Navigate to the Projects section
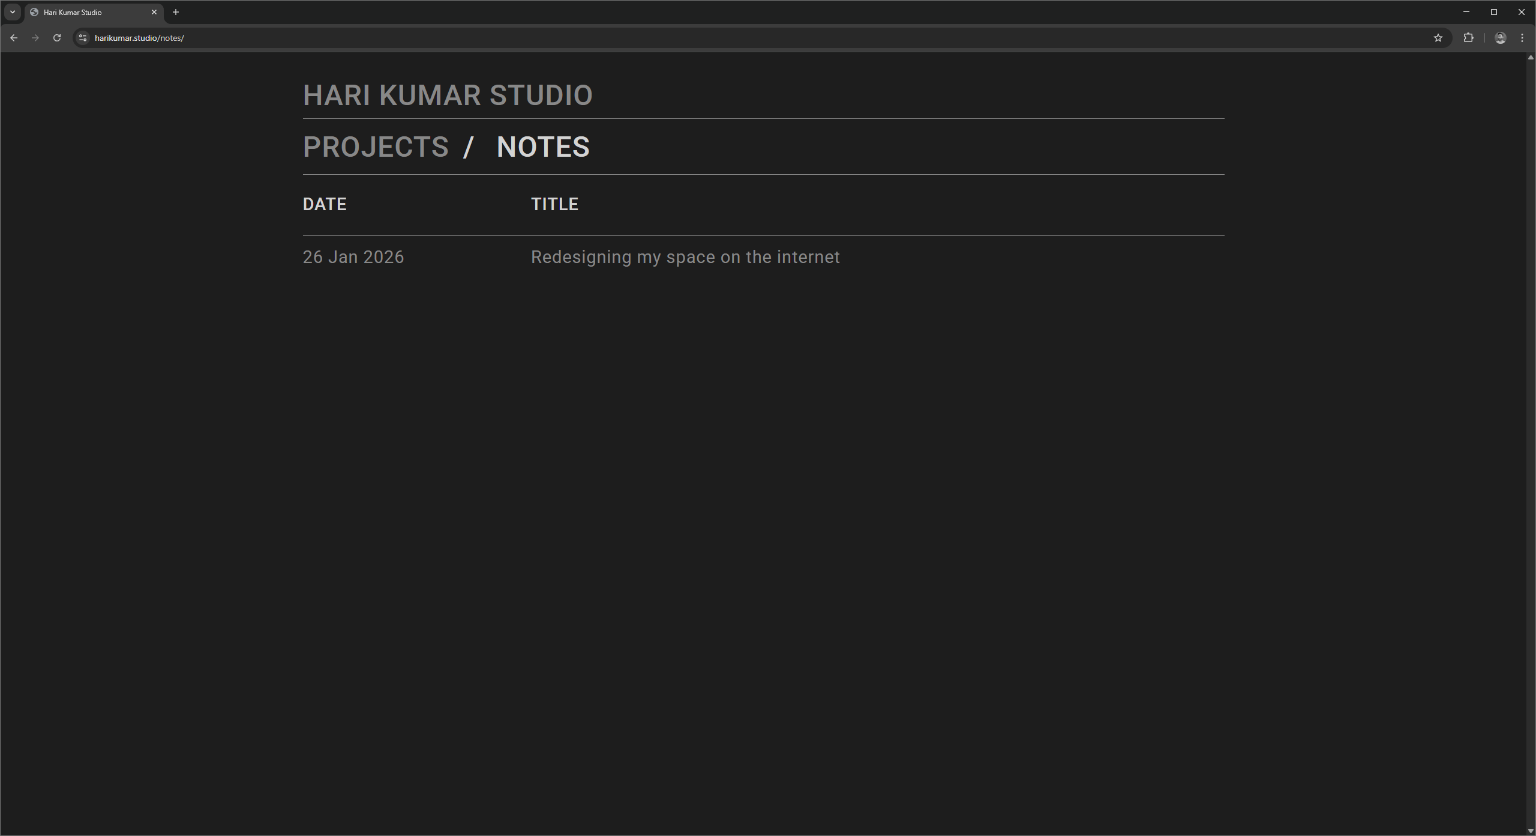 [375, 147]
